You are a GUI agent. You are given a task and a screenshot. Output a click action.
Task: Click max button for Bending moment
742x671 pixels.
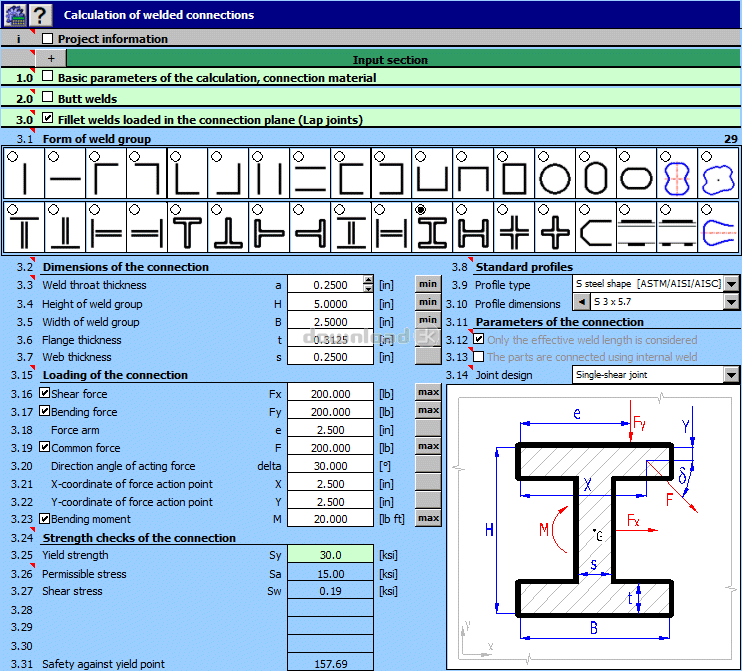coord(428,519)
